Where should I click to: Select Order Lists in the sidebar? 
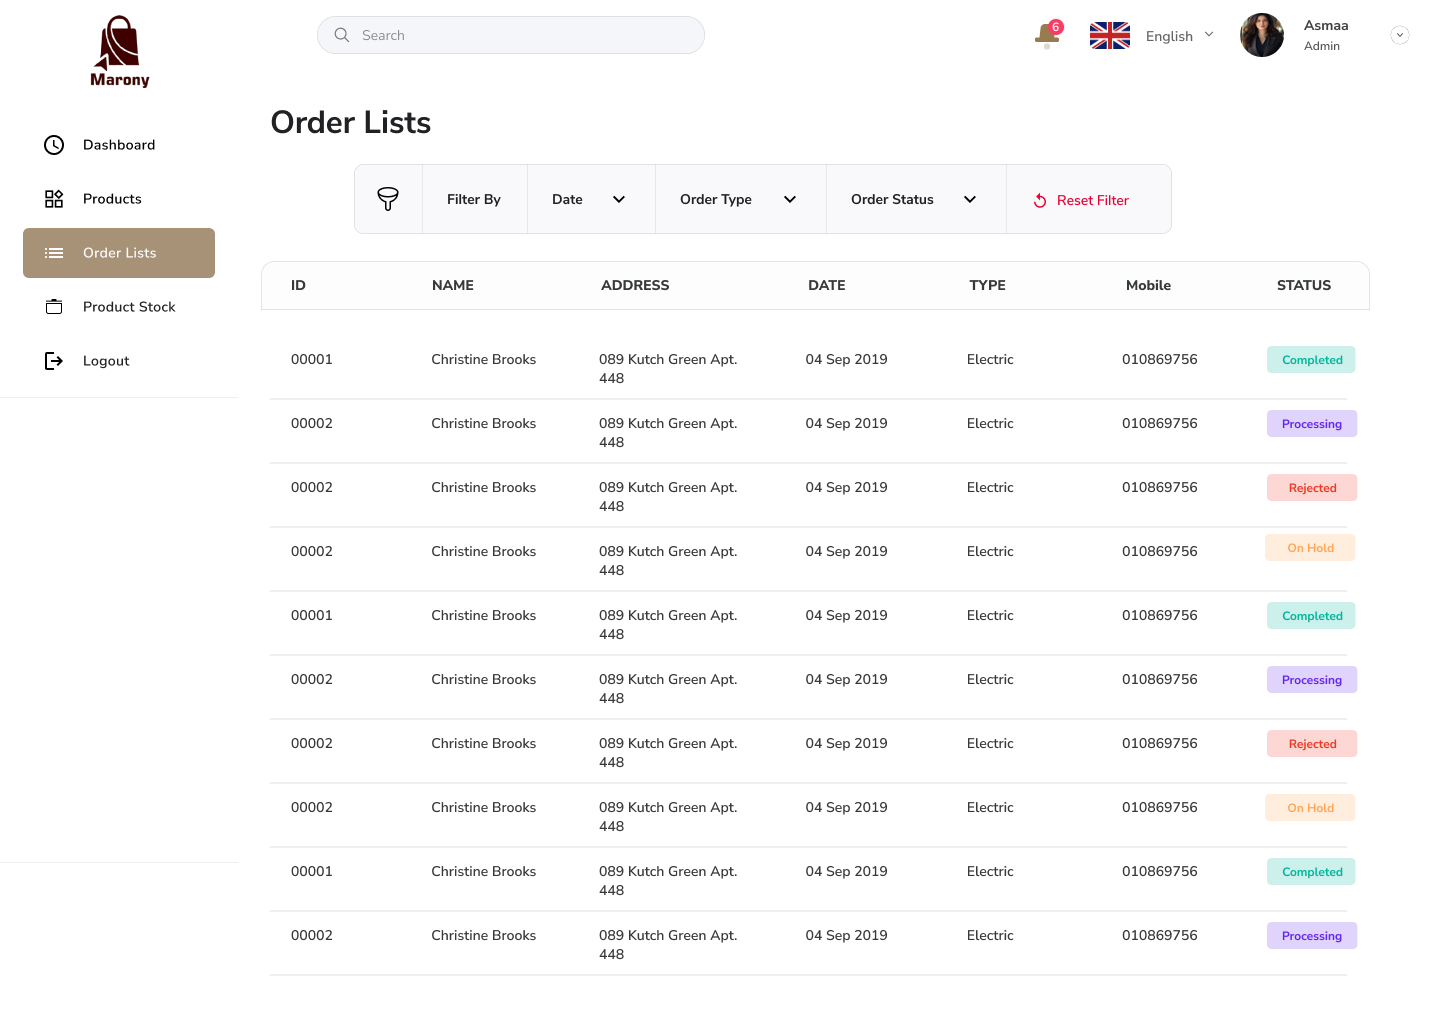[119, 253]
